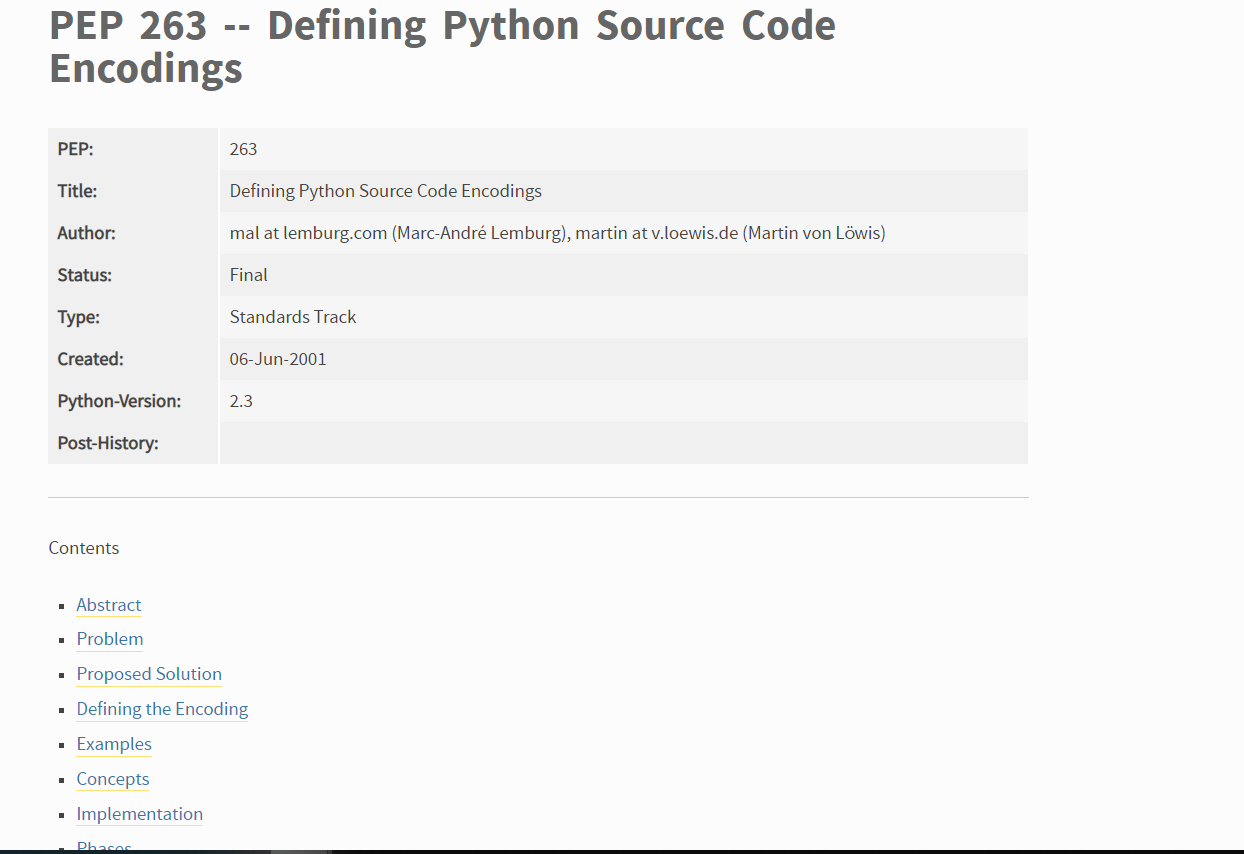Viewport: 1244px width, 854px height.
Task: Click the PEP number value 263
Action: (x=243, y=149)
